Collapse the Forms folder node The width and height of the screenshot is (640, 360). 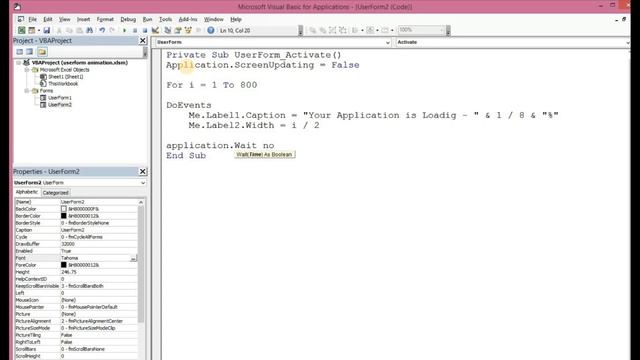point(27,91)
